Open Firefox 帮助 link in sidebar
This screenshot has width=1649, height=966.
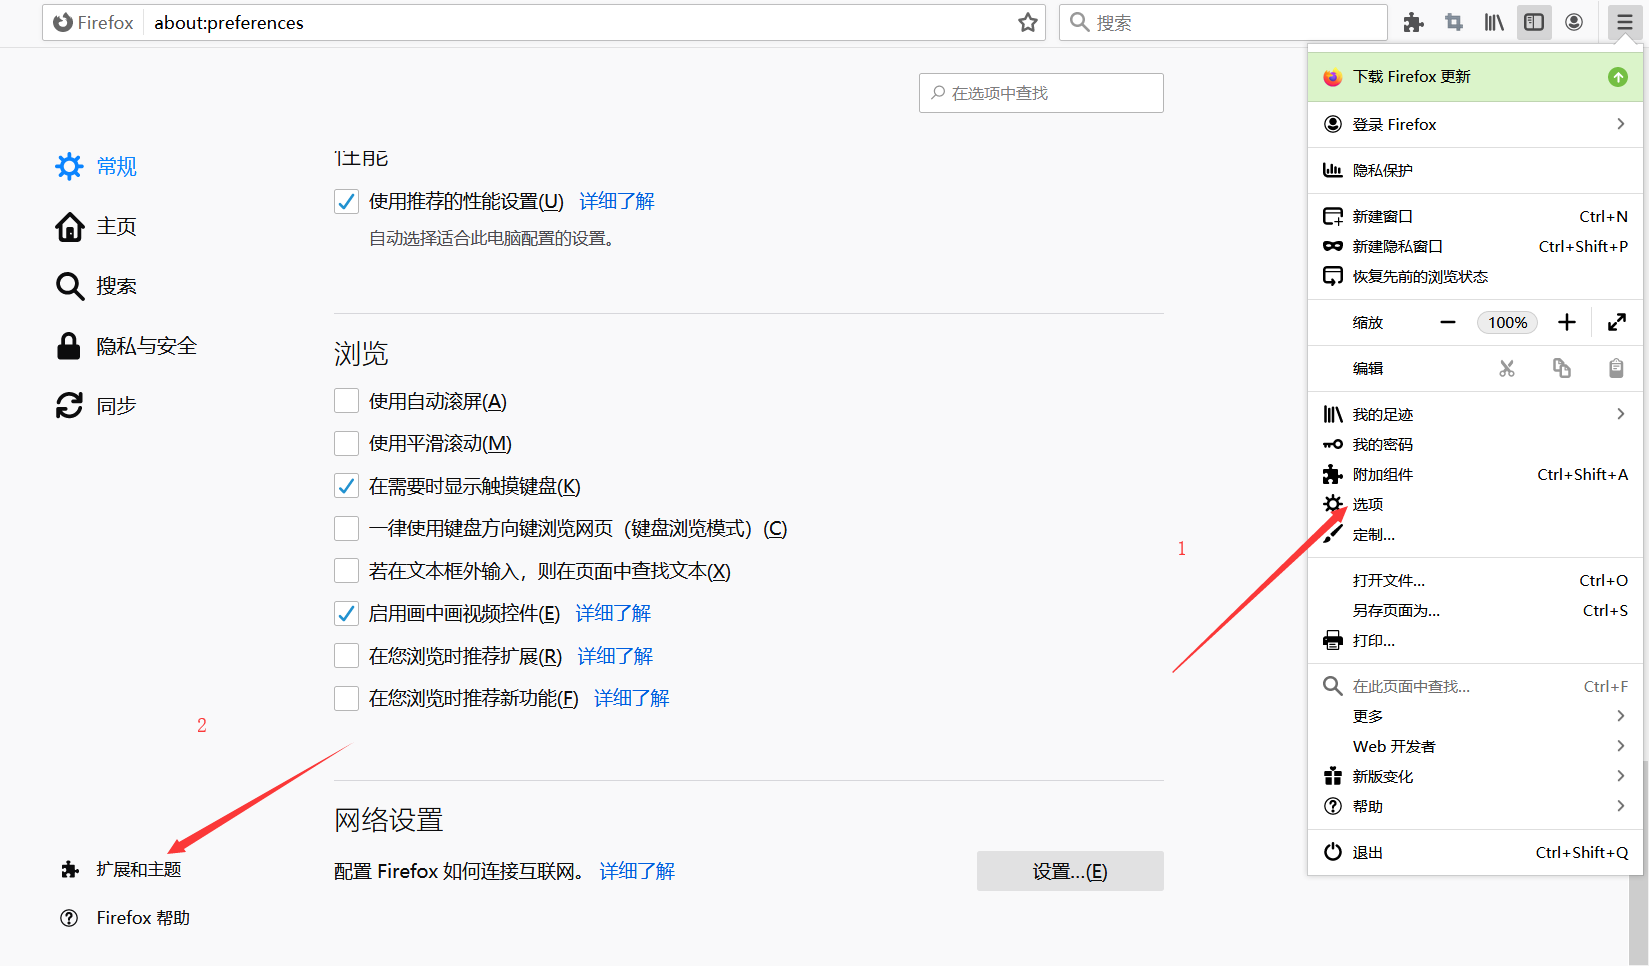tap(125, 918)
